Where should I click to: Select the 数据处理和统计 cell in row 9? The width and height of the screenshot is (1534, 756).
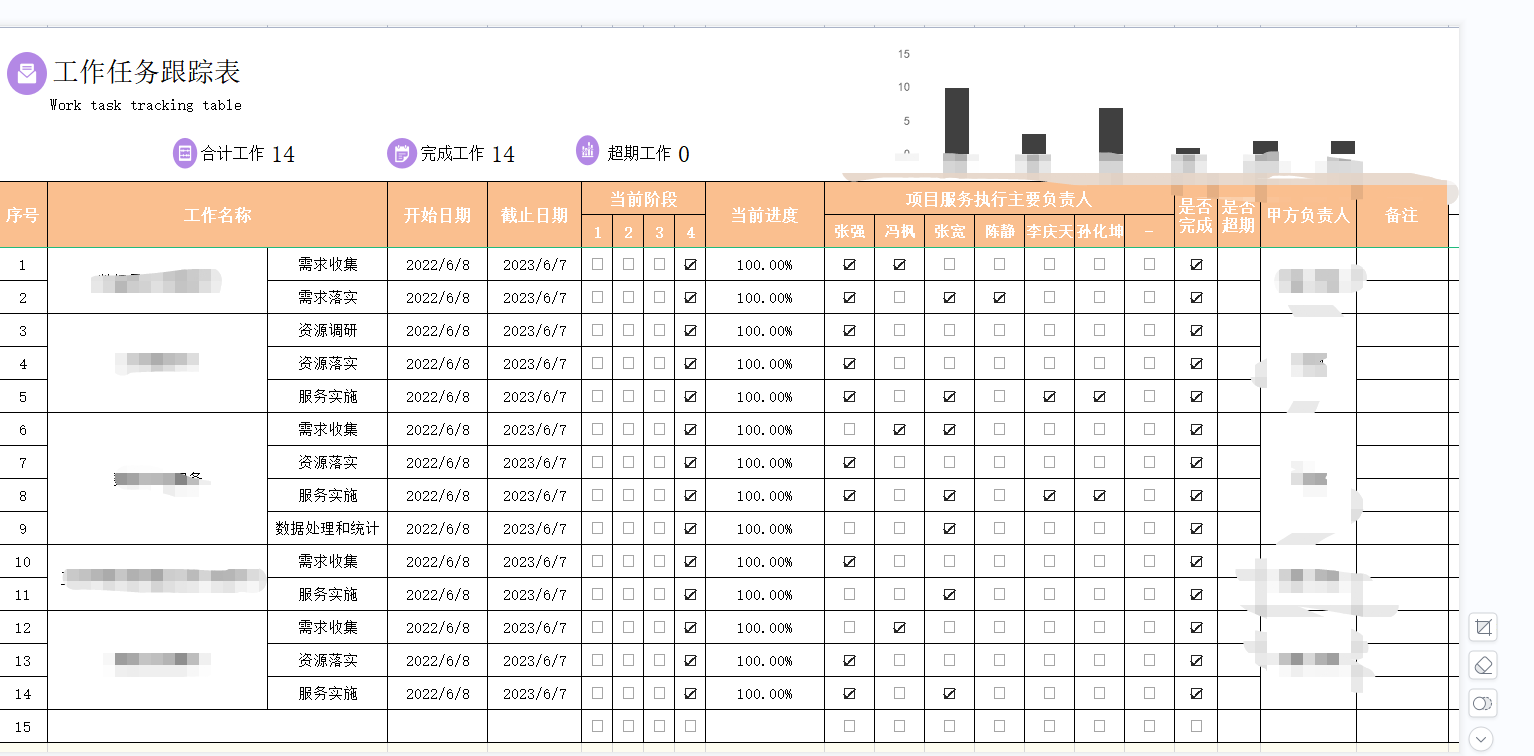(x=327, y=529)
